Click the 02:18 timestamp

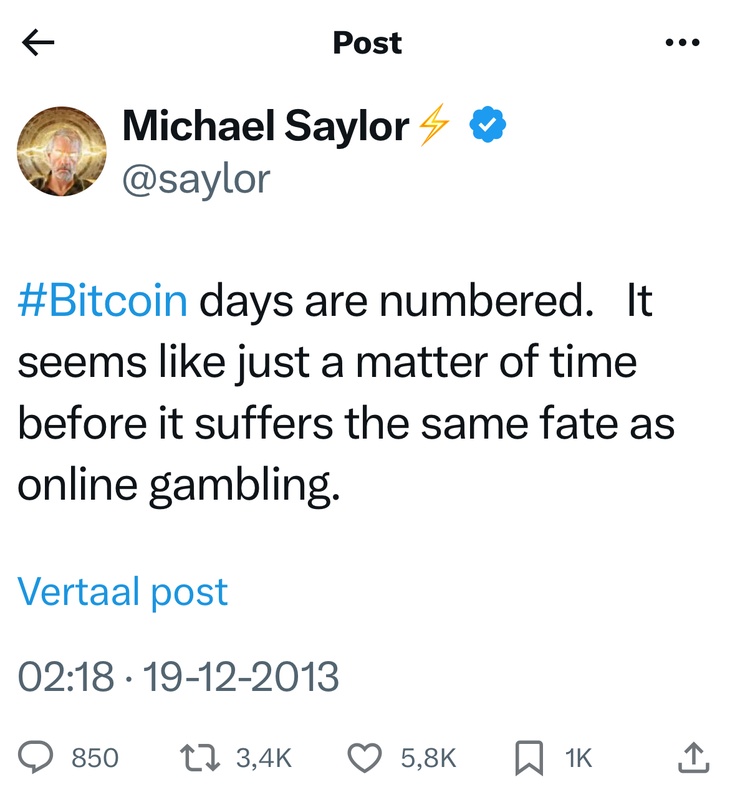click(66, 679)
